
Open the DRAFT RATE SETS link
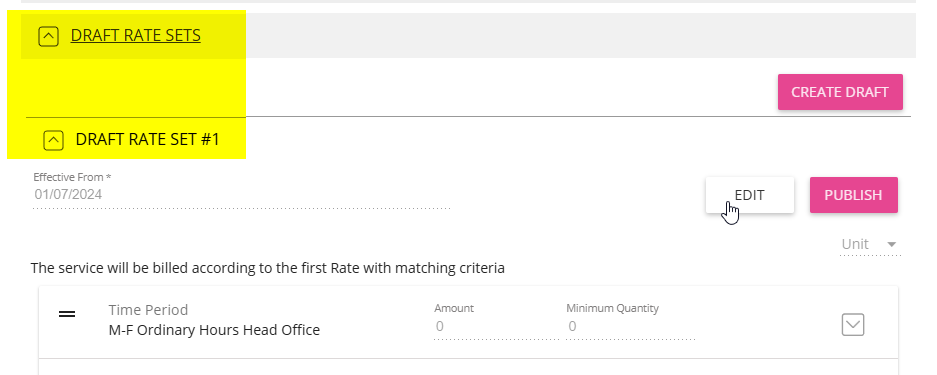coord(136,36)
